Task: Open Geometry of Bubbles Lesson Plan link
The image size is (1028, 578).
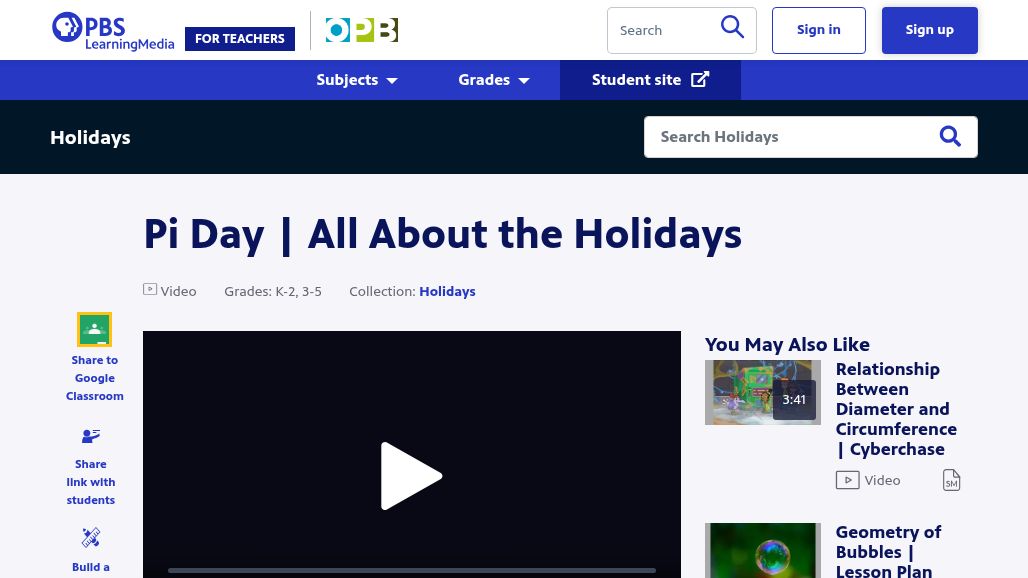Action: pos(888,552)
